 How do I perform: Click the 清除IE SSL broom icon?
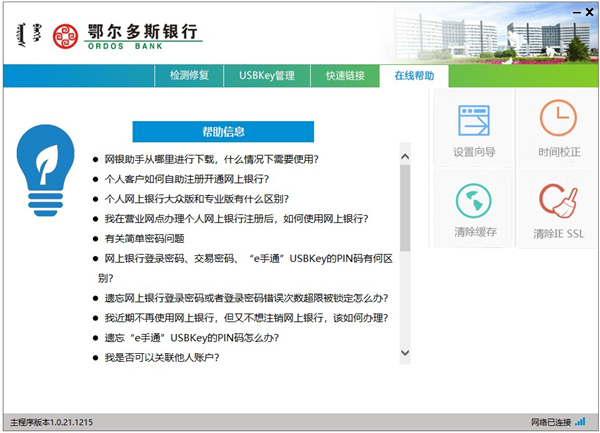click(558, 200)
